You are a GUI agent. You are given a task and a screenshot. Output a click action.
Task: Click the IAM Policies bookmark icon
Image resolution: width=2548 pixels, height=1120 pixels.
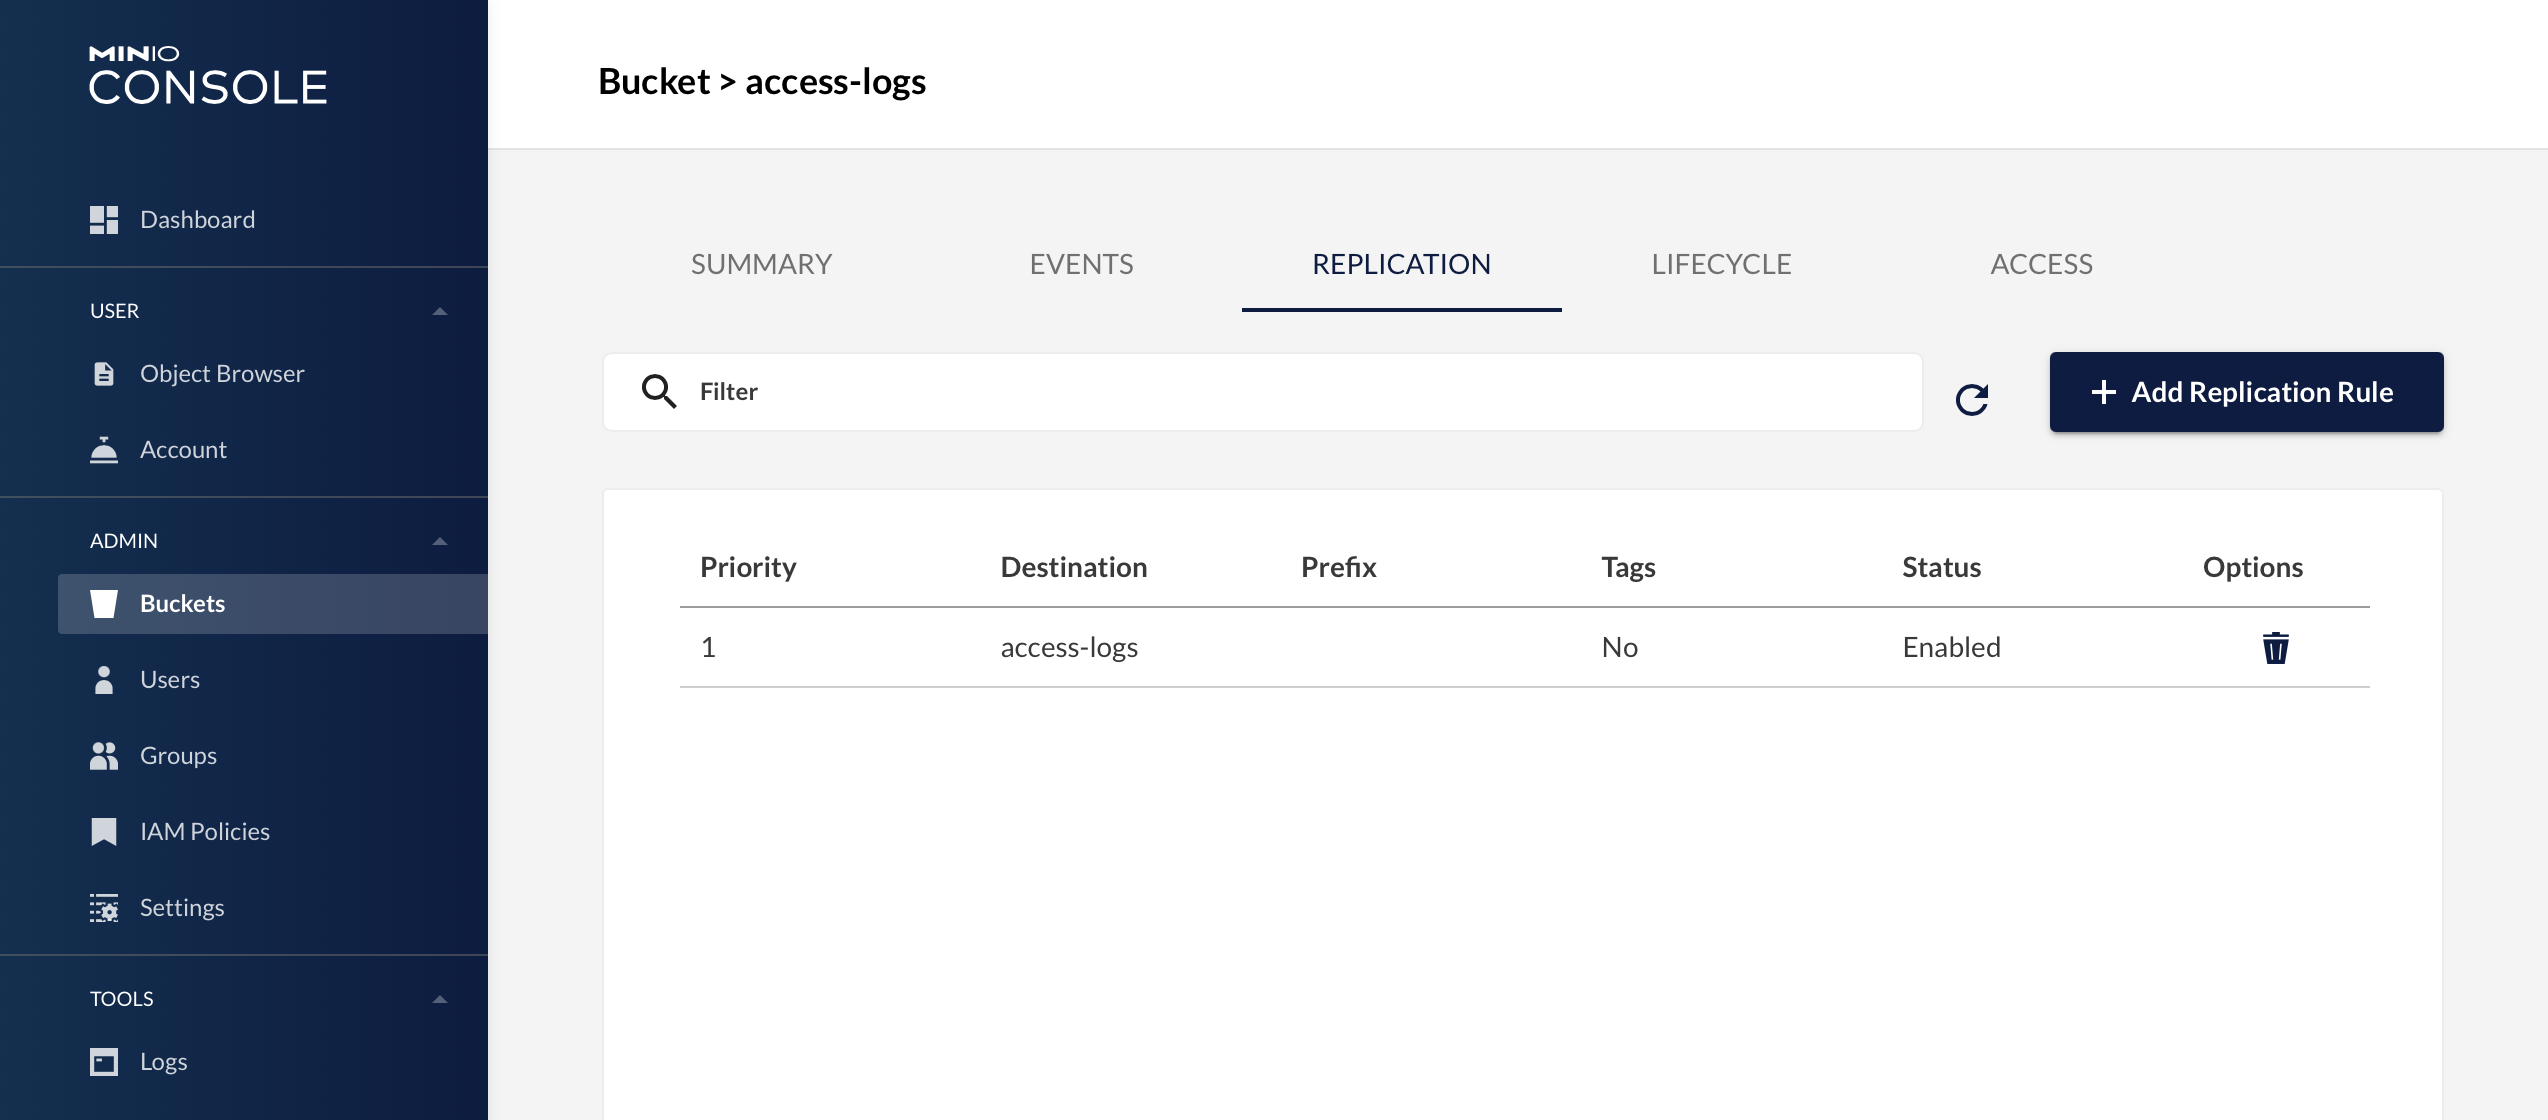pos(104,832)
